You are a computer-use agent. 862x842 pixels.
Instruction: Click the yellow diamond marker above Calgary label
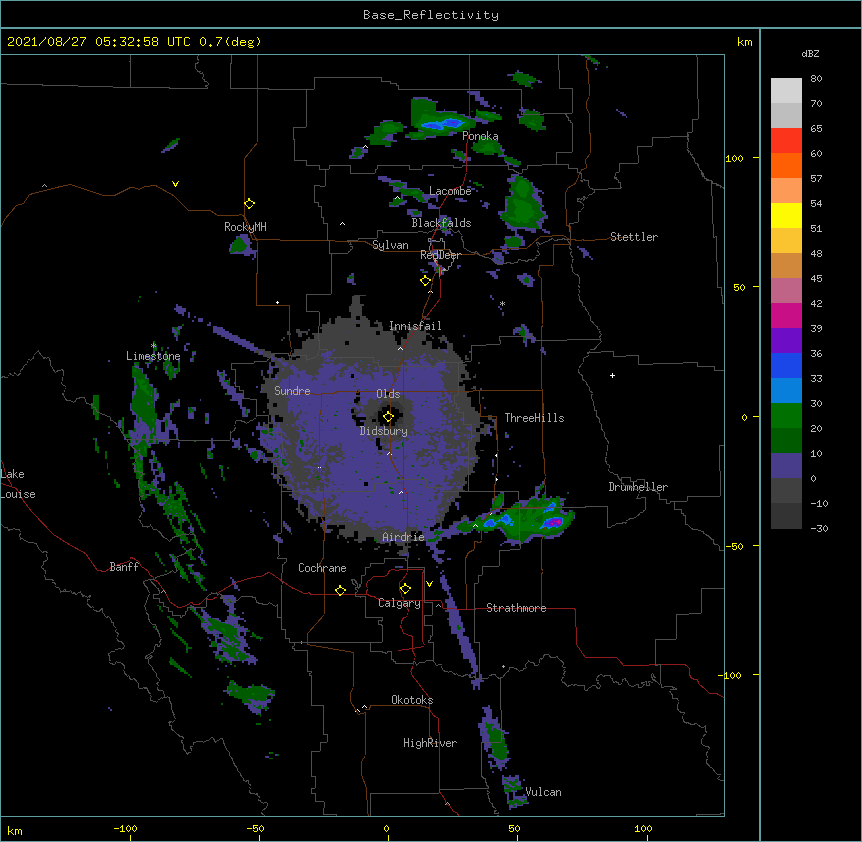[405, 589]
